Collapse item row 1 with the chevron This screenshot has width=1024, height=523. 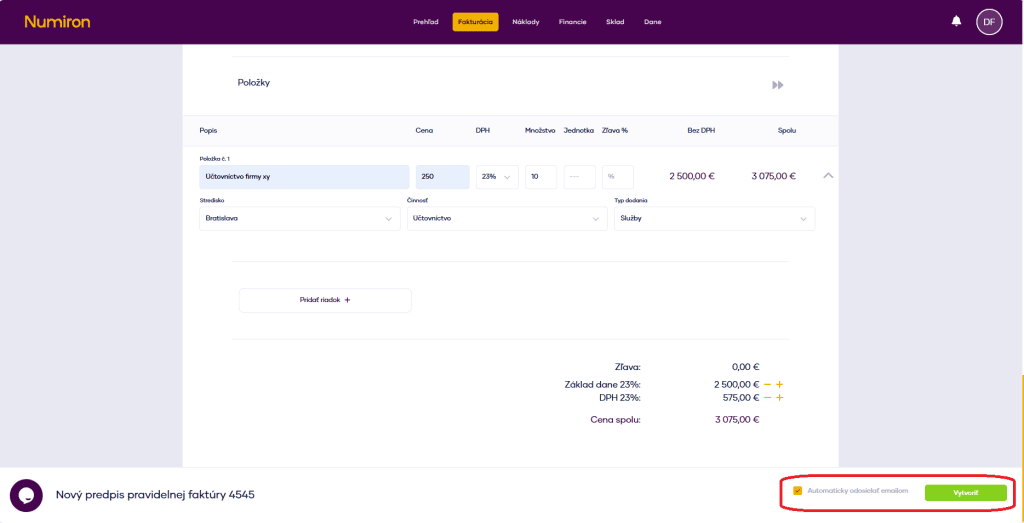(x=827, y=176)
